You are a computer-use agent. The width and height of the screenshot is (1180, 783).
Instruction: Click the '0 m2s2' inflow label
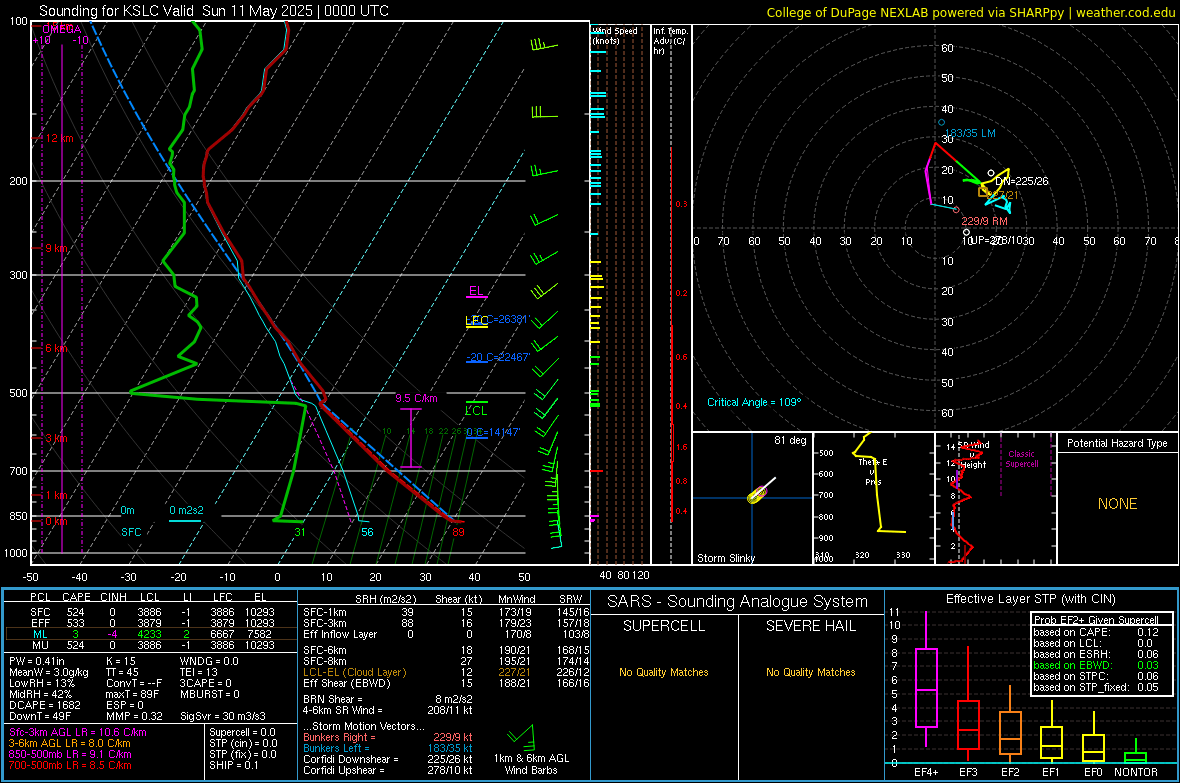coord(186,510)
